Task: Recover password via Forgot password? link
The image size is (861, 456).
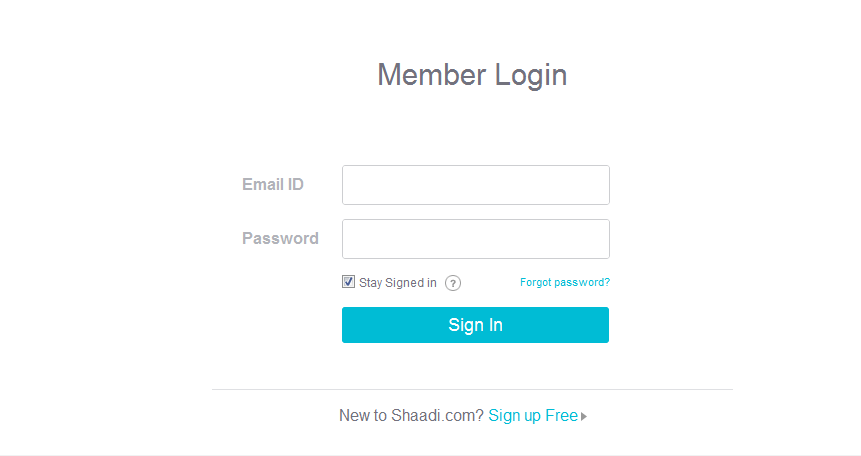Action: click(x=565, y=282)
